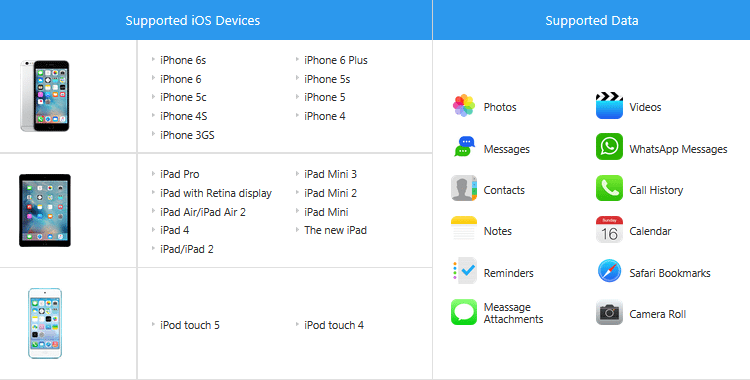Click the Reminders checkmark icon
The height and width of the screenshot is (380, 750).
[464, 271]
